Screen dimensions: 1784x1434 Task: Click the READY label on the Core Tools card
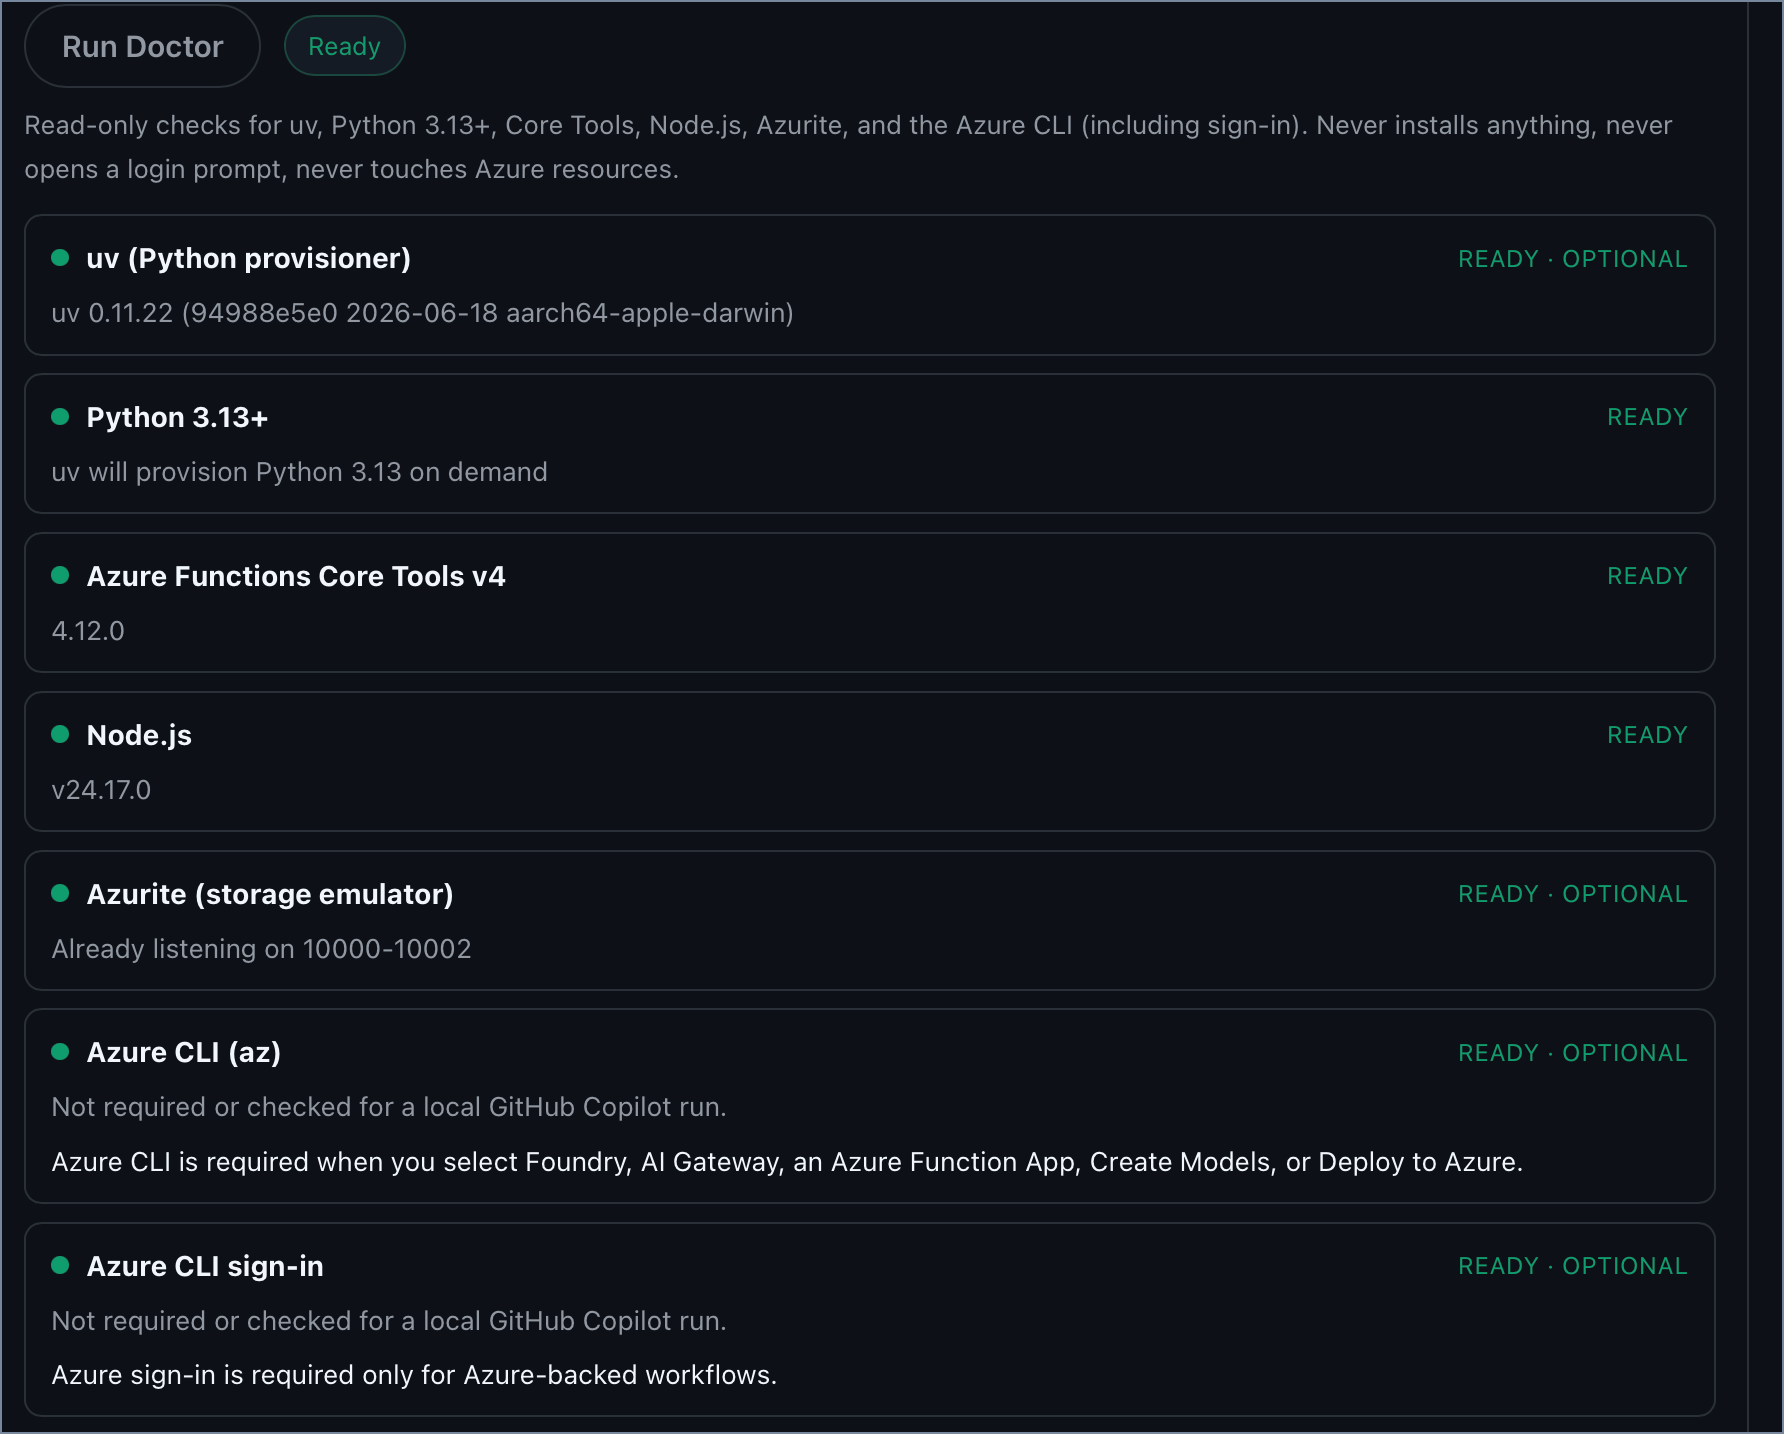click(1647, 576)
